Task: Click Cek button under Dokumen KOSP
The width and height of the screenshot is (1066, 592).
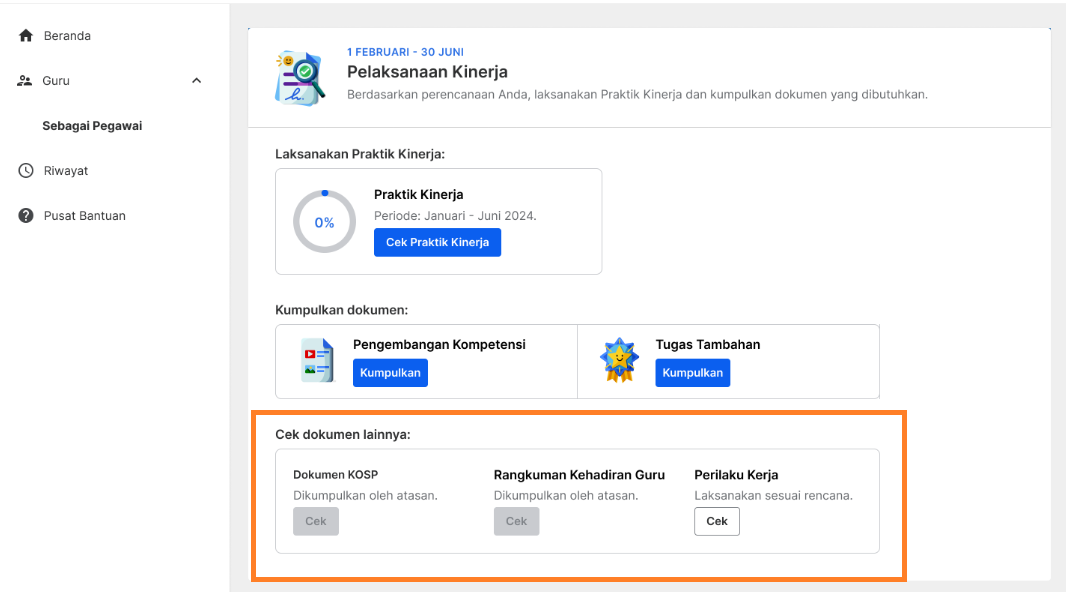Action: (x=315, y=521)
